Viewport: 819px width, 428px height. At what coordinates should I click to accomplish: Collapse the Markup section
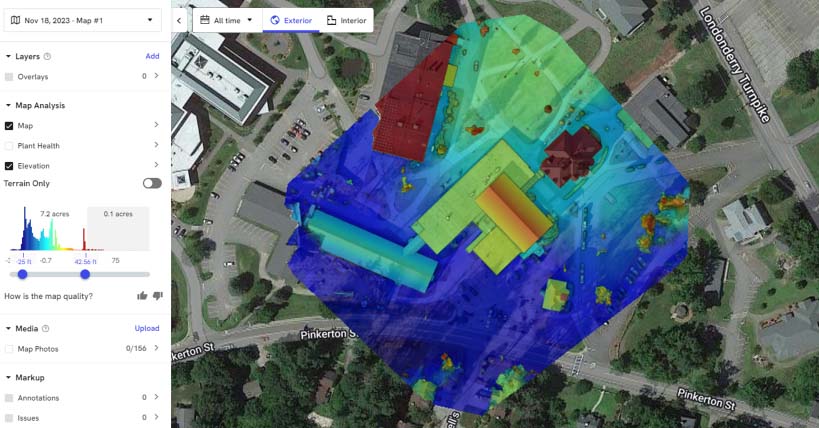coord(9,377)
